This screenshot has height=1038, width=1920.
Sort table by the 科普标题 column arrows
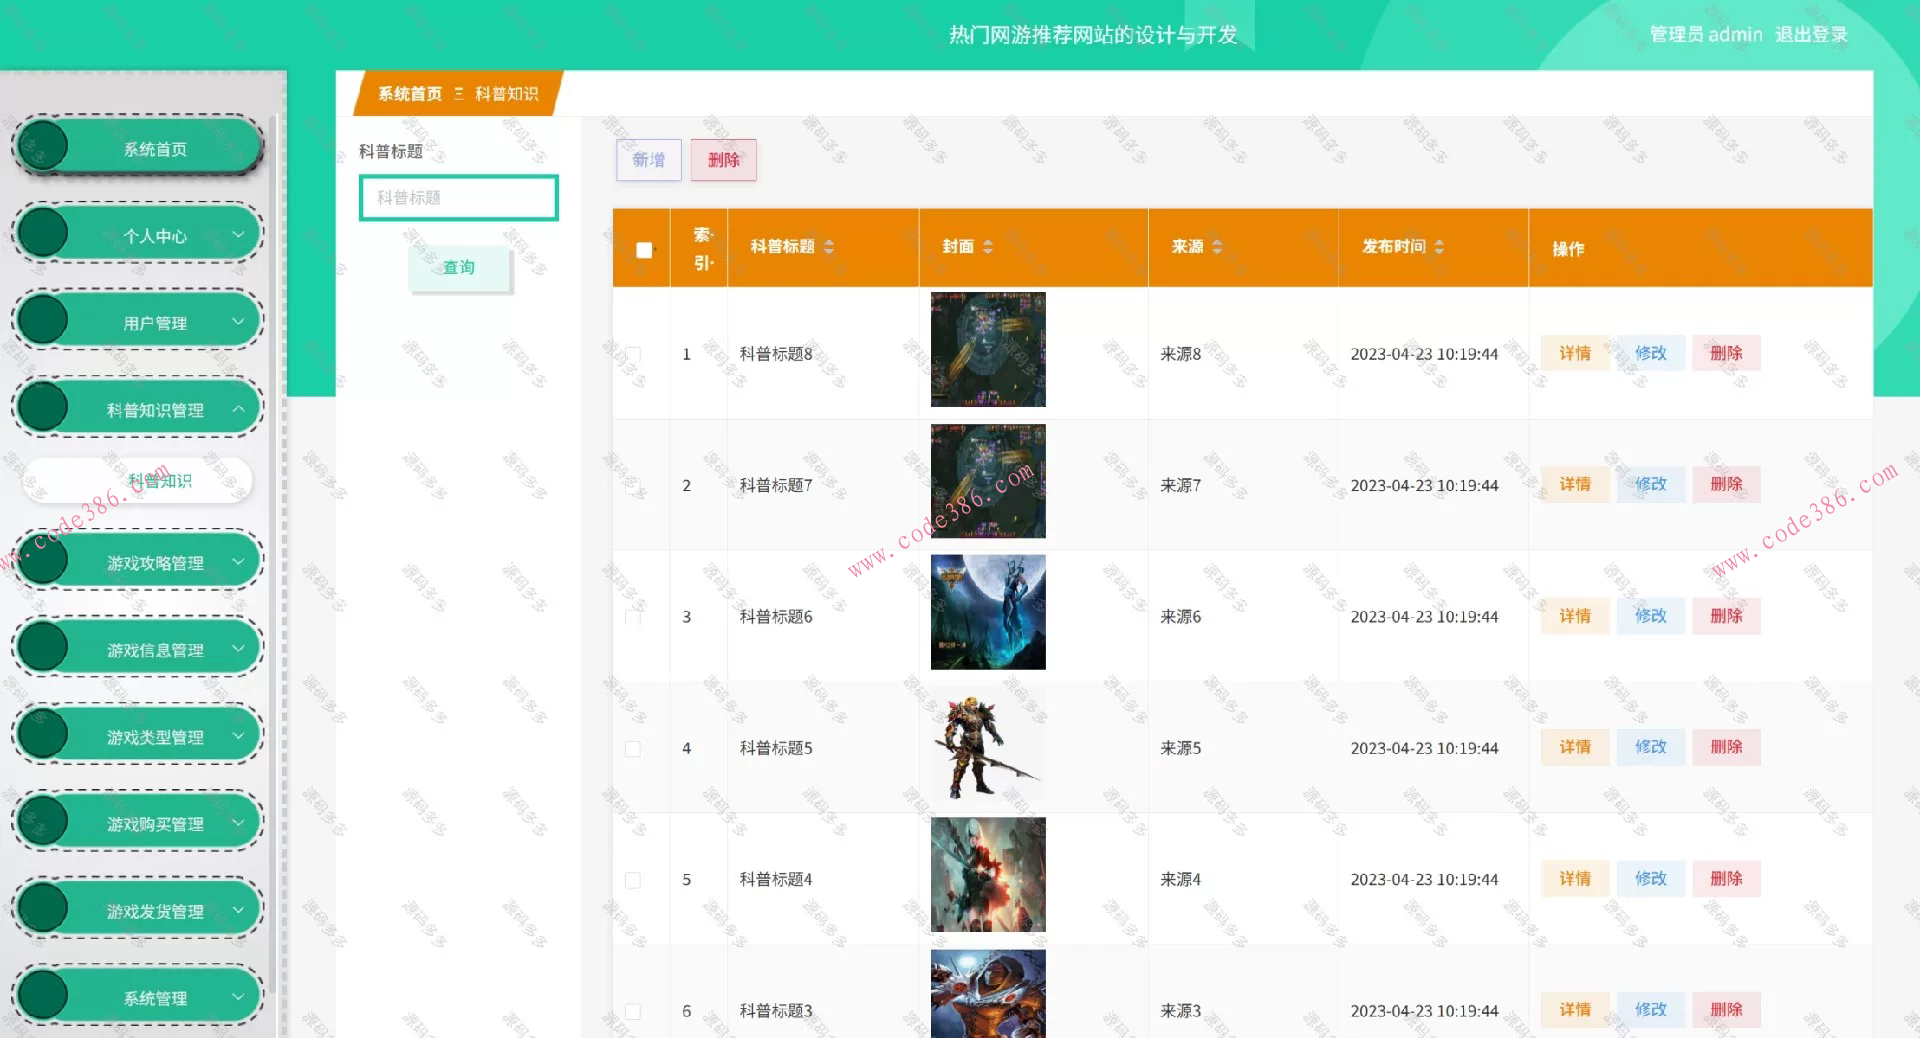(828, 247)
